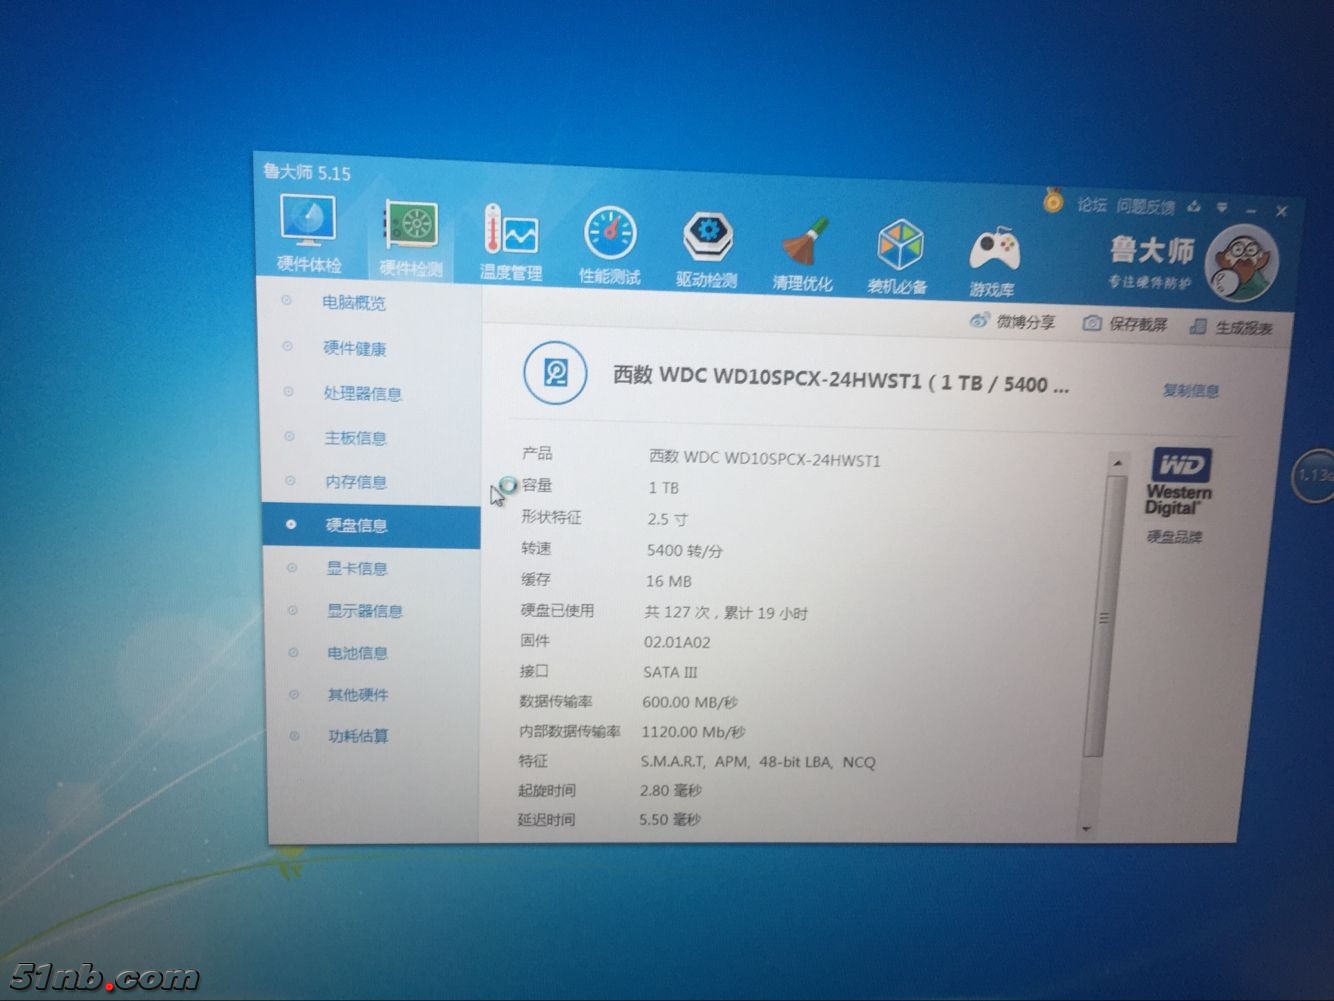Click 保存截屏 to save a screenshot
Screen dimensions: 1334x1001
tap(1126, 324)
